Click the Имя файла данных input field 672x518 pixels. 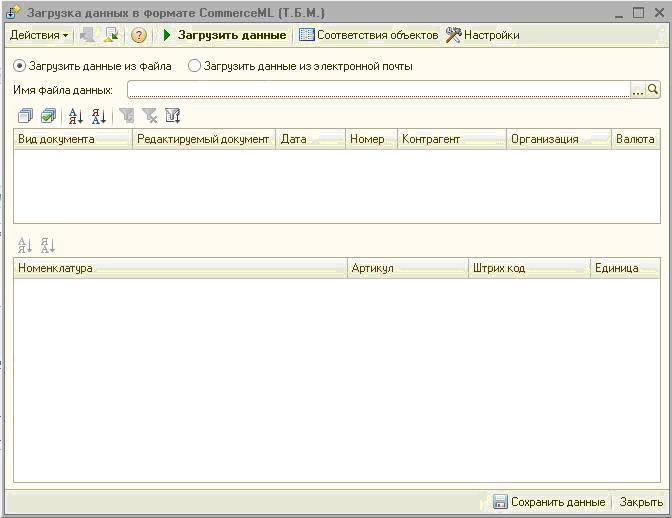(x=378, y=91)
